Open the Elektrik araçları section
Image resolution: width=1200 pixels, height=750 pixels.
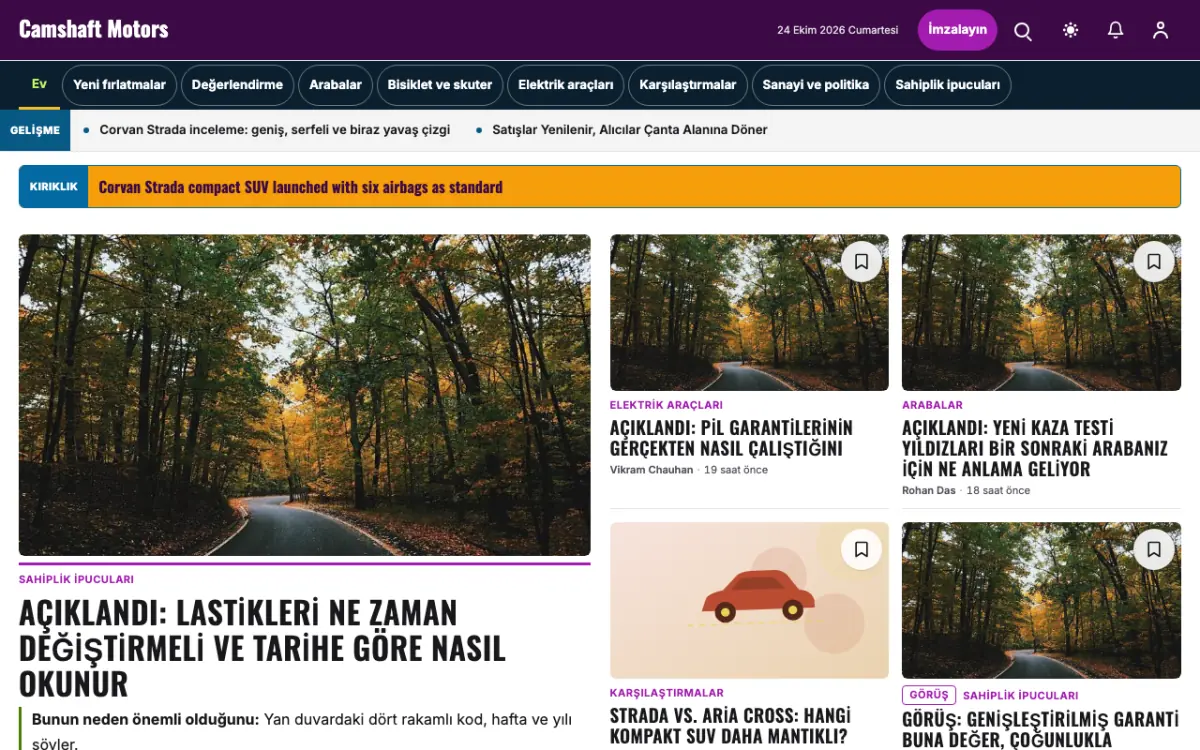click(566, 85)
